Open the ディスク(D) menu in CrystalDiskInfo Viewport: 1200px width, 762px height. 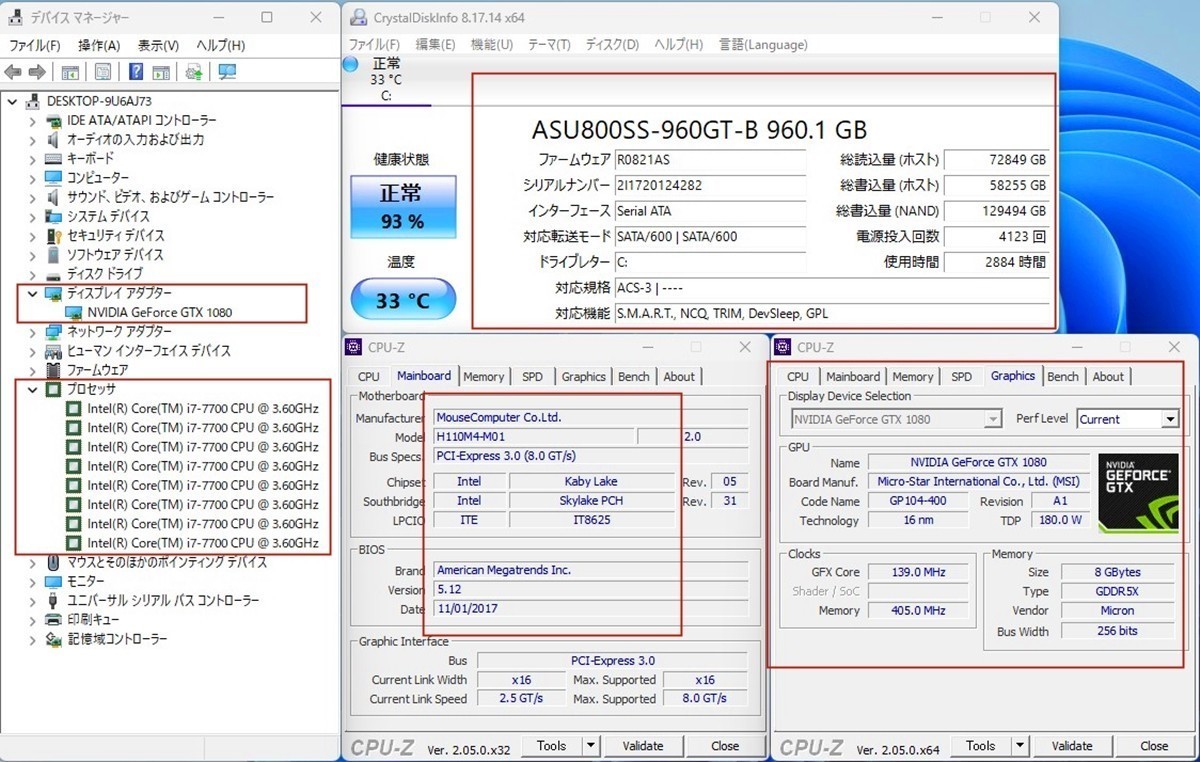pyautogui.click(x=612, y=44)
